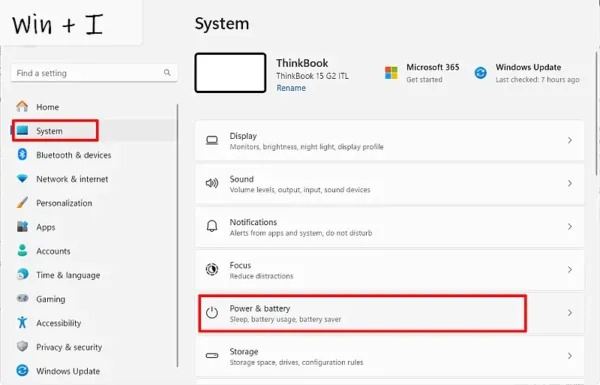Click the Accessibility figure icon
The width and height of the screenshot is (600, 385).
coord(22,322)
